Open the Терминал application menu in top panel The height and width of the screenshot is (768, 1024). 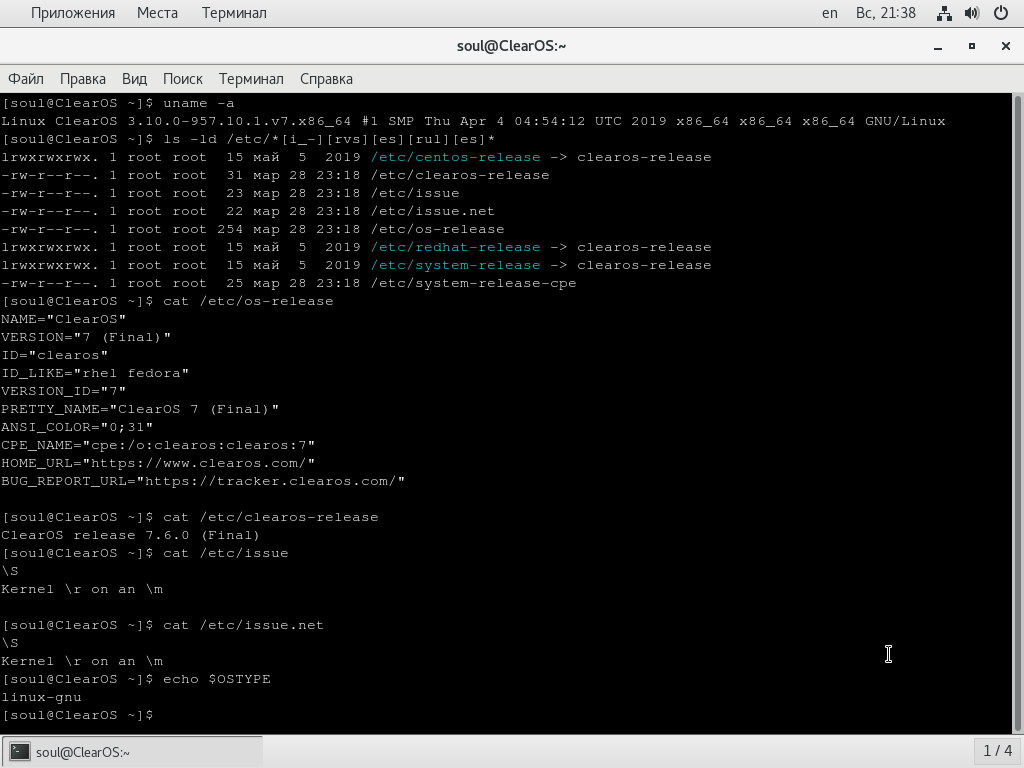pos(234,13)
